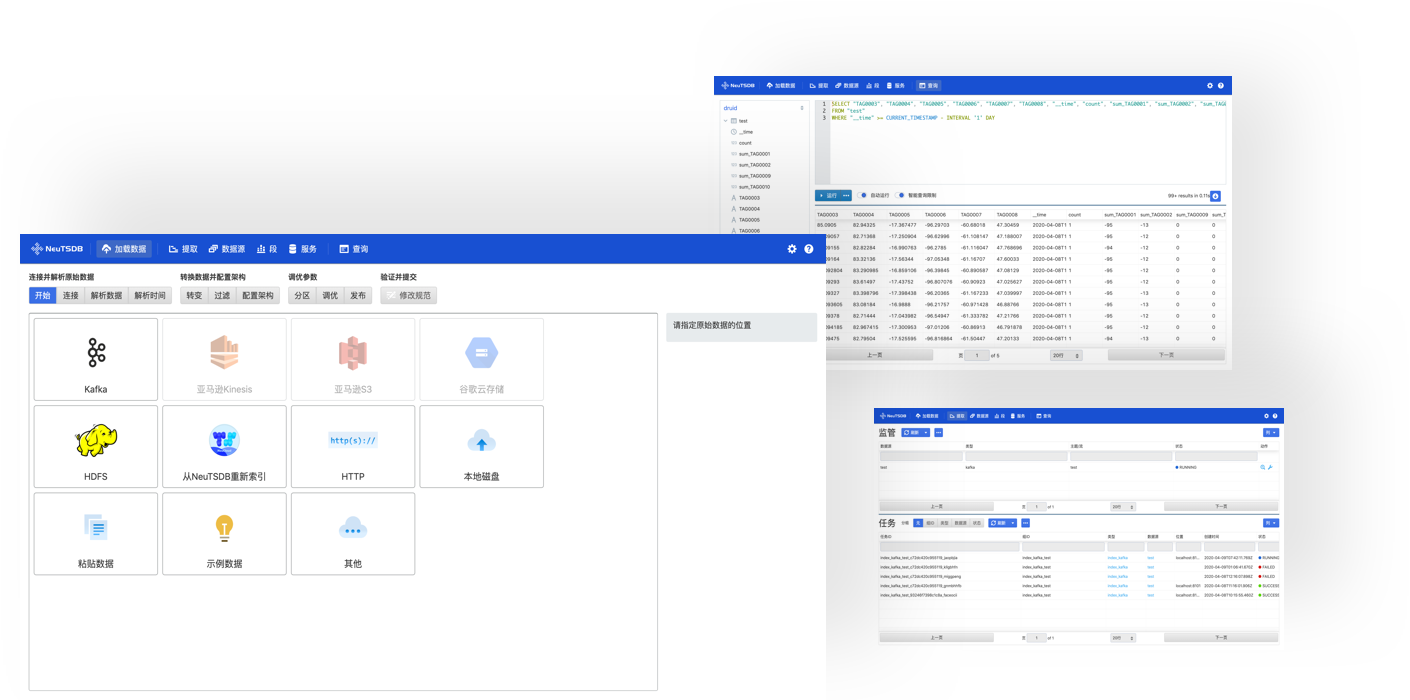This screenshot has height=700, width=1410.
Task: Open settings gear in the front window
Action: [792, 249]
